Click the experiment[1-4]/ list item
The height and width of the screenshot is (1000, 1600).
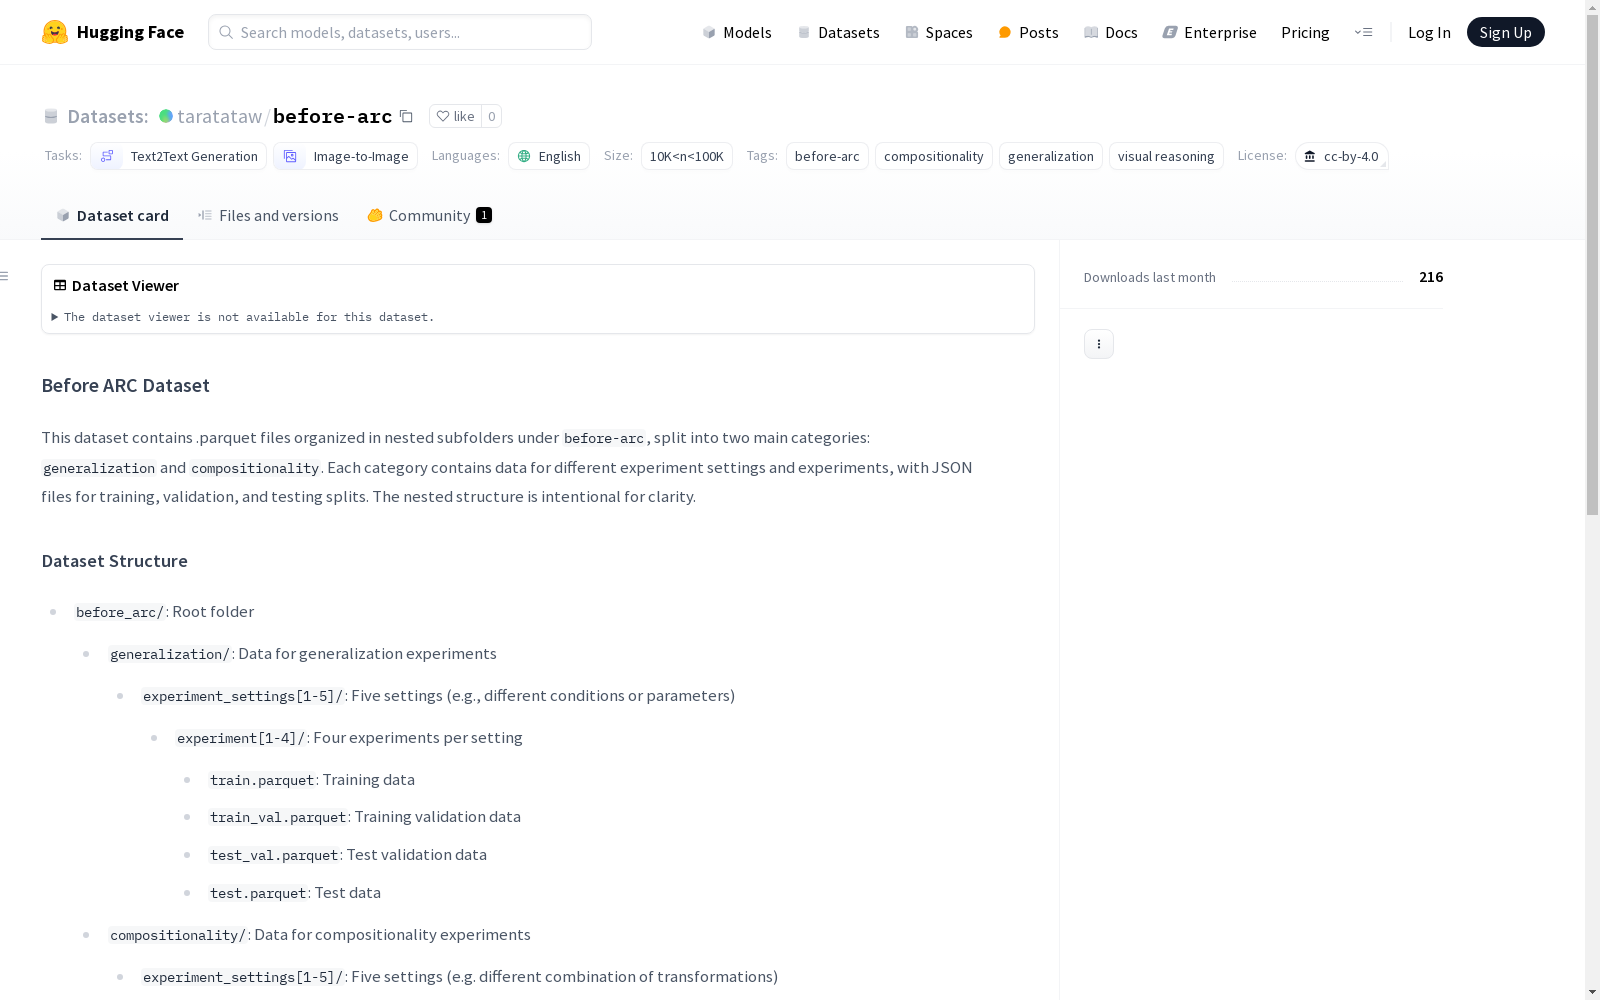[x=349, y=738]
